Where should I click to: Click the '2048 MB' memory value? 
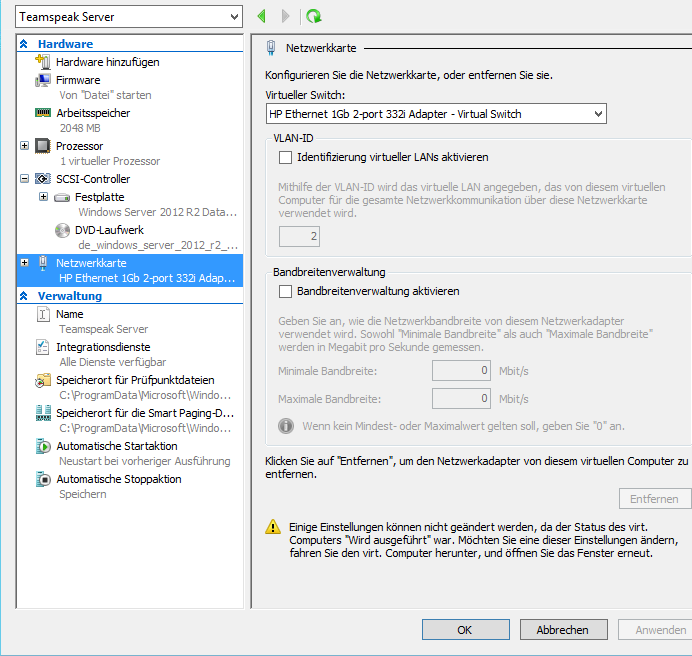pos(80,128)
